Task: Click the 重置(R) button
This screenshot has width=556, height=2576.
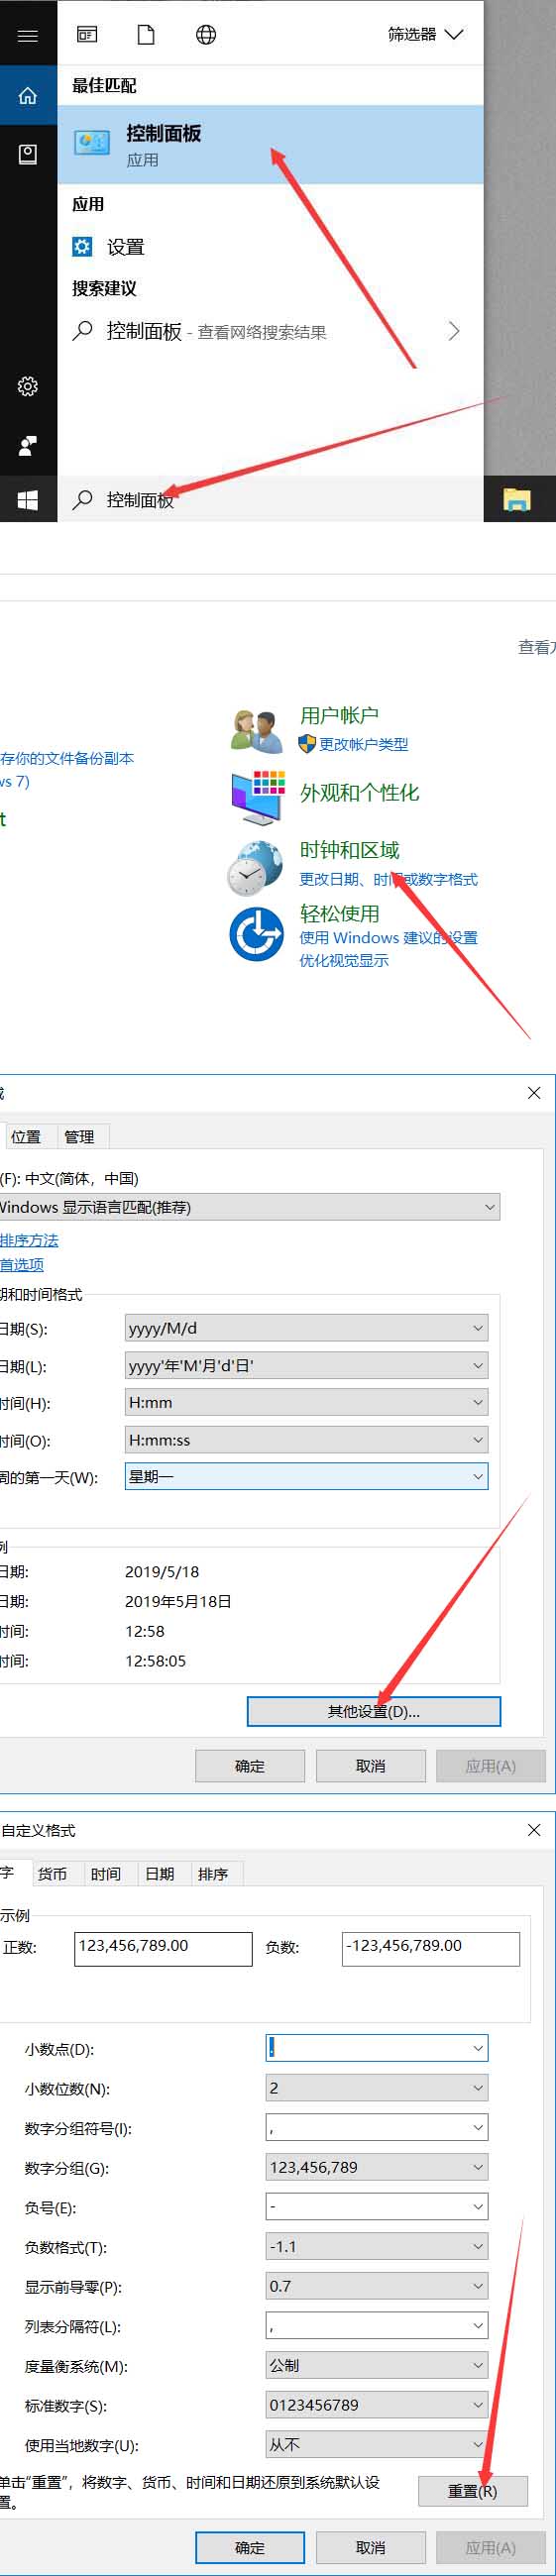Action: tap(472, 2491)
